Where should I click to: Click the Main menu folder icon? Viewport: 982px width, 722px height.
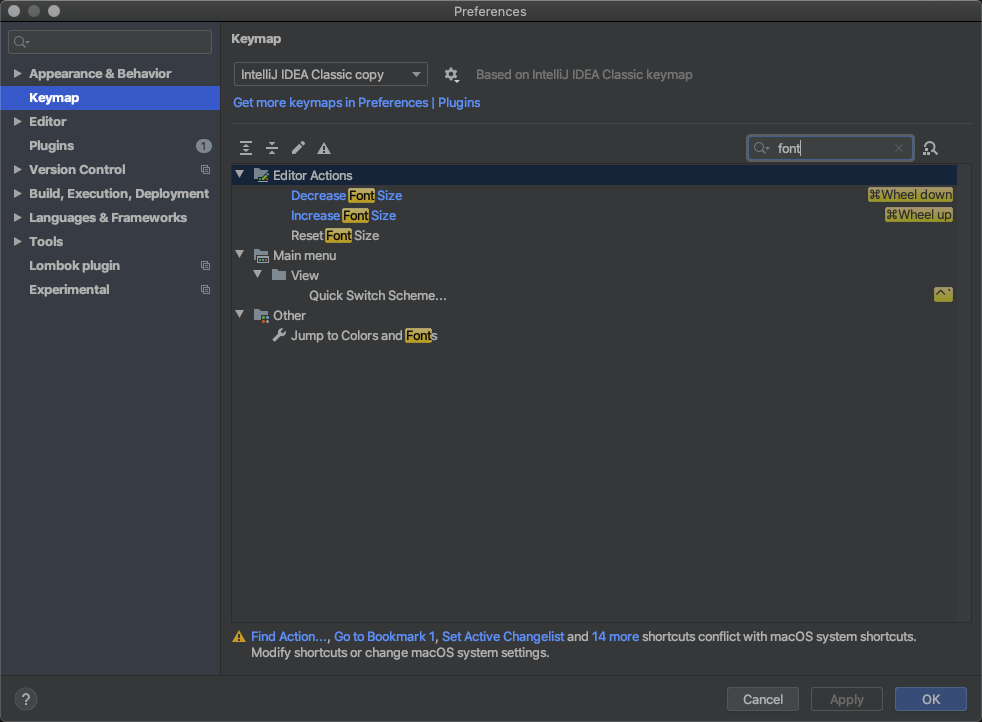tap(261, 255)
